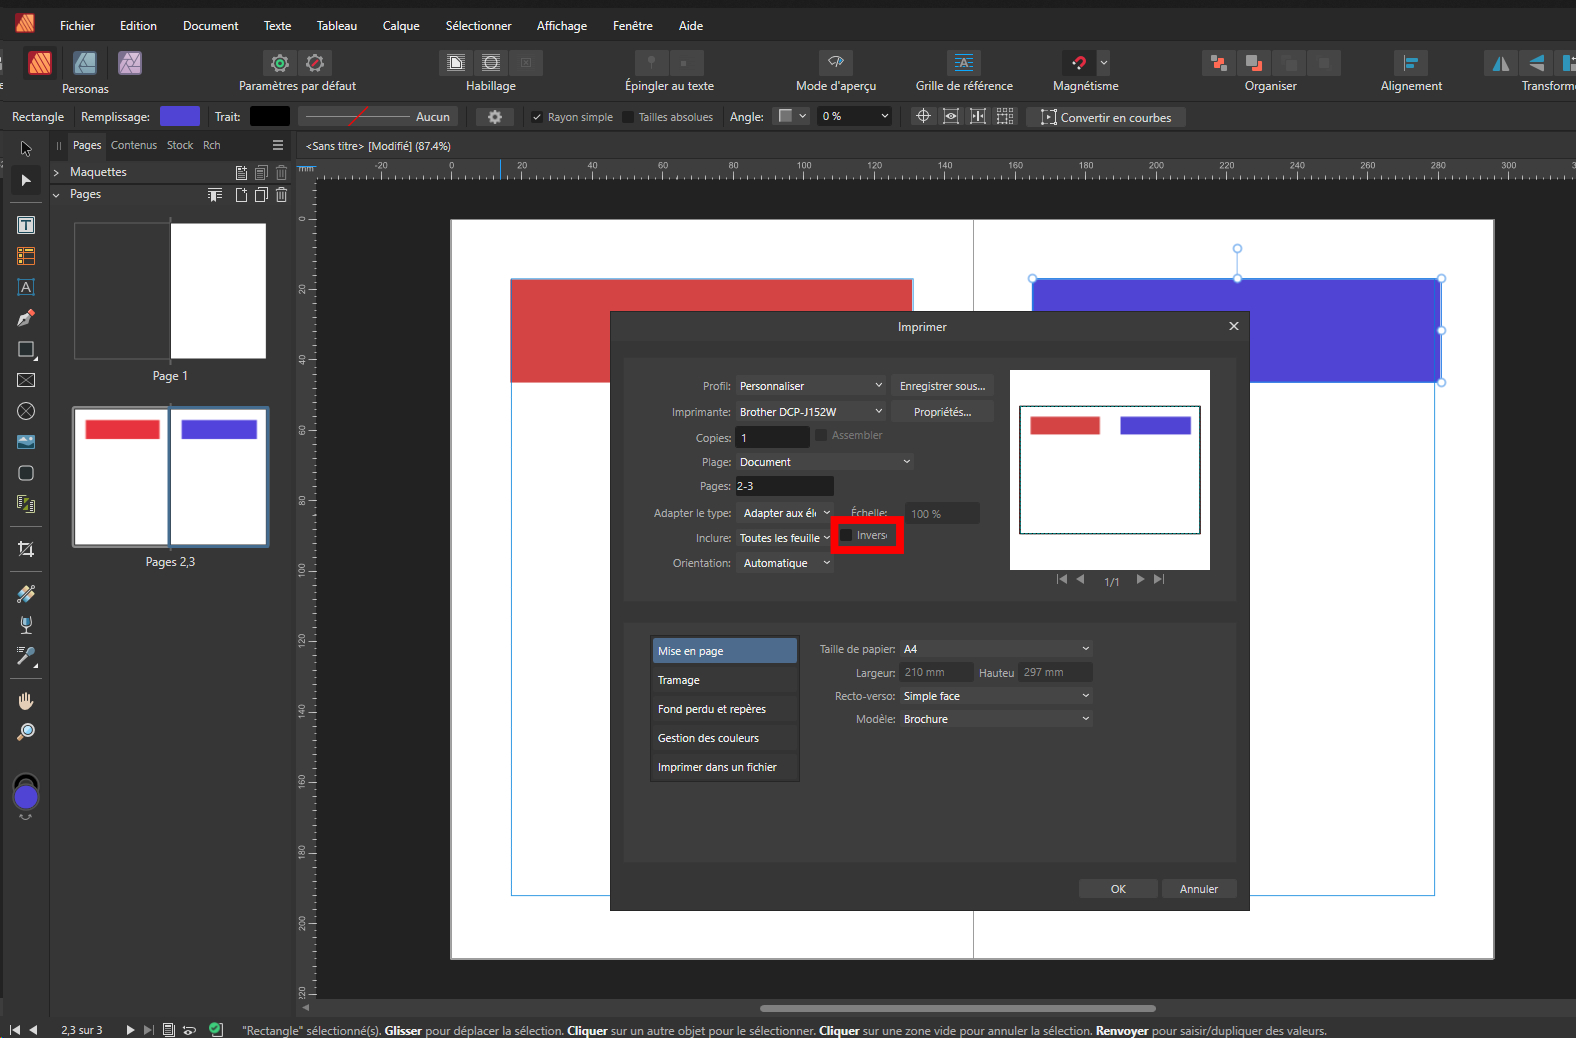This screenshot has height=1038, width=1576.
Task: Expand the Maquettes section
Action: (56, 172)
